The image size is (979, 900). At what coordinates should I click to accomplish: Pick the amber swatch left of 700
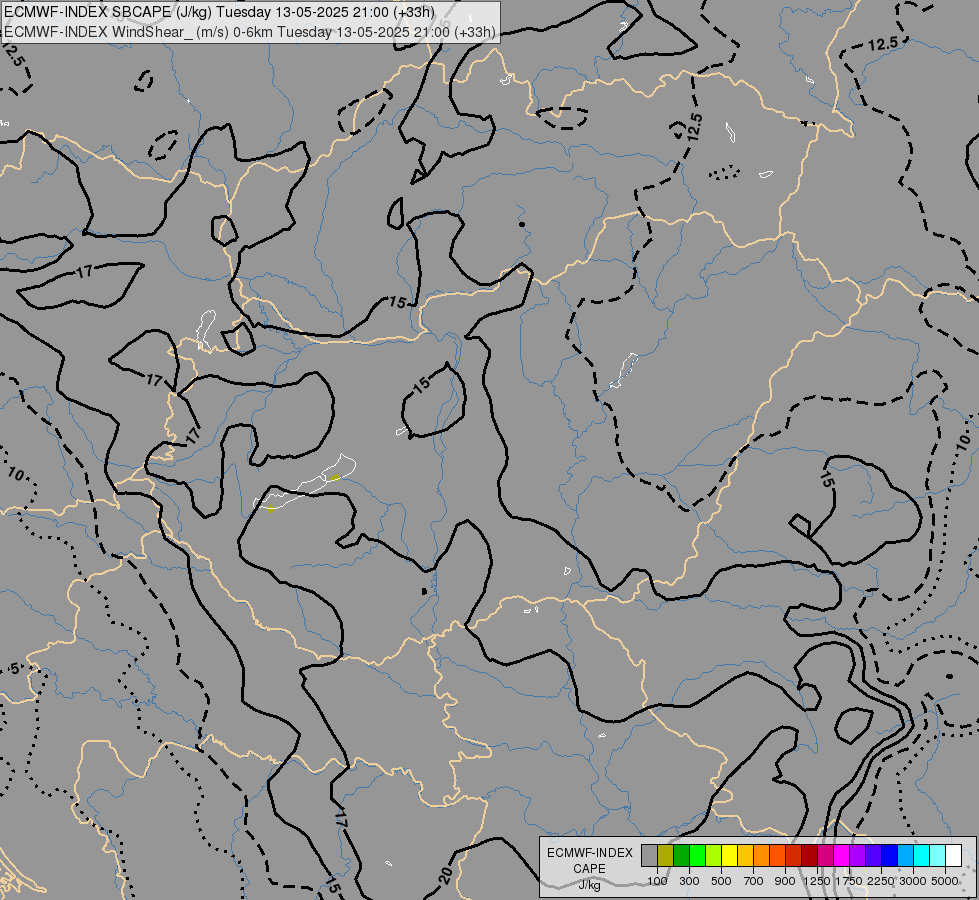(x=745, y=856)
